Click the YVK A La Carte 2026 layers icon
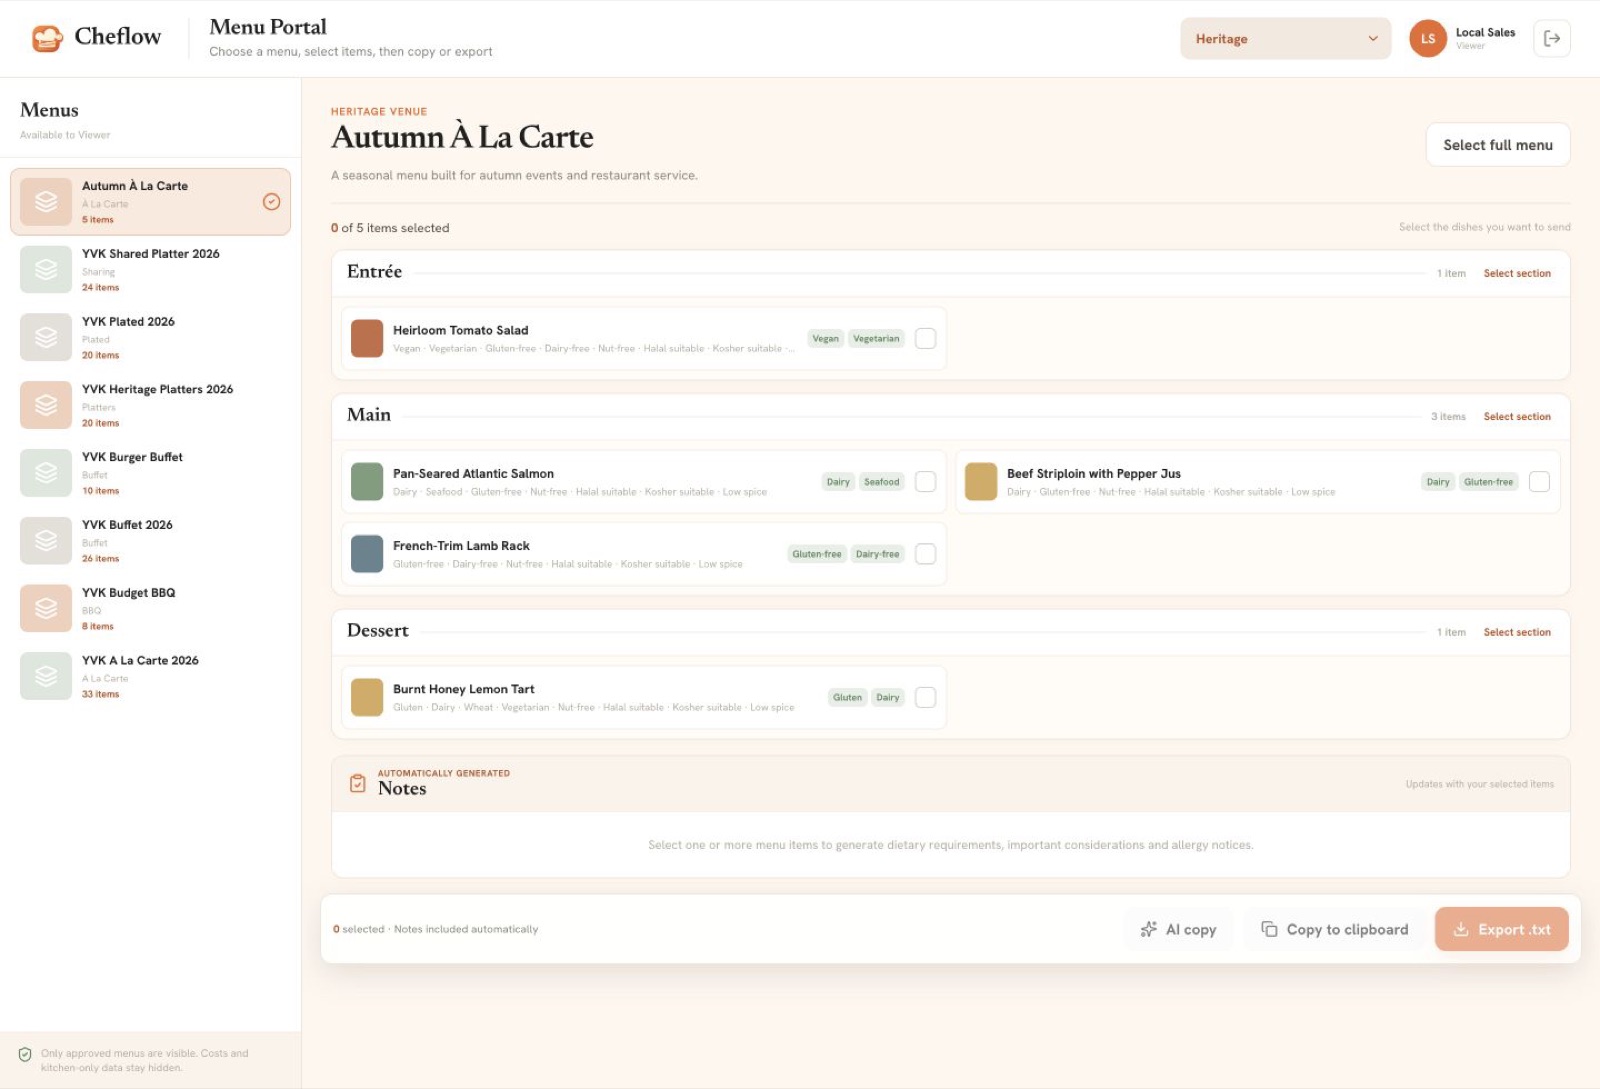 click(x=46, y=676)
